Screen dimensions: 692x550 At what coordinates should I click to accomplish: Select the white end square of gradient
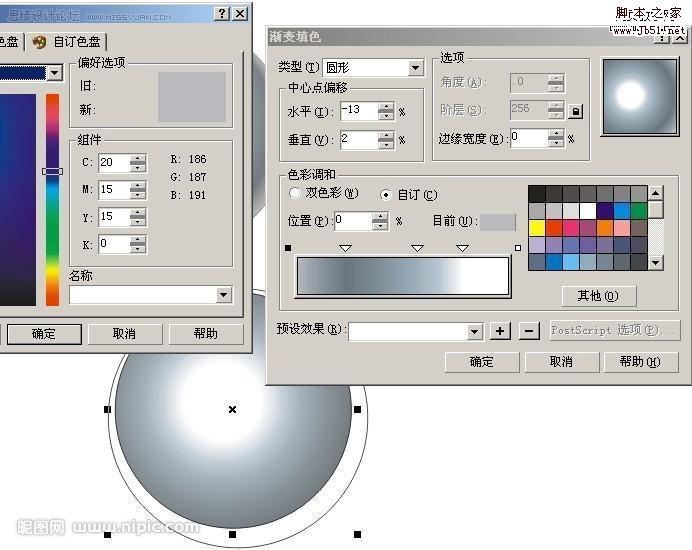click(x=518, y=248)
